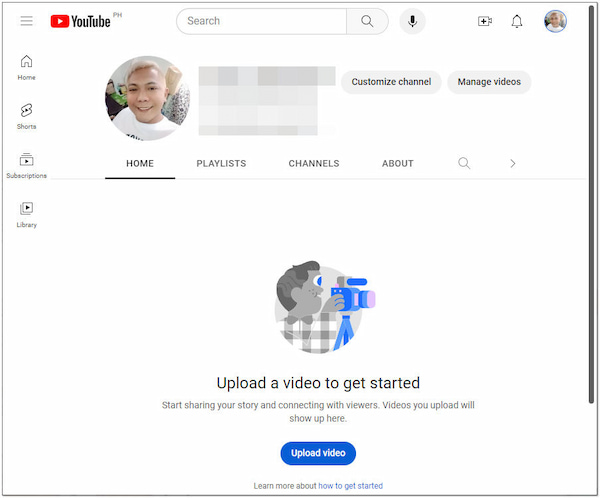Click the Manage videos button
This screenshot has width=600, height=498.
(x=489, y=82)
